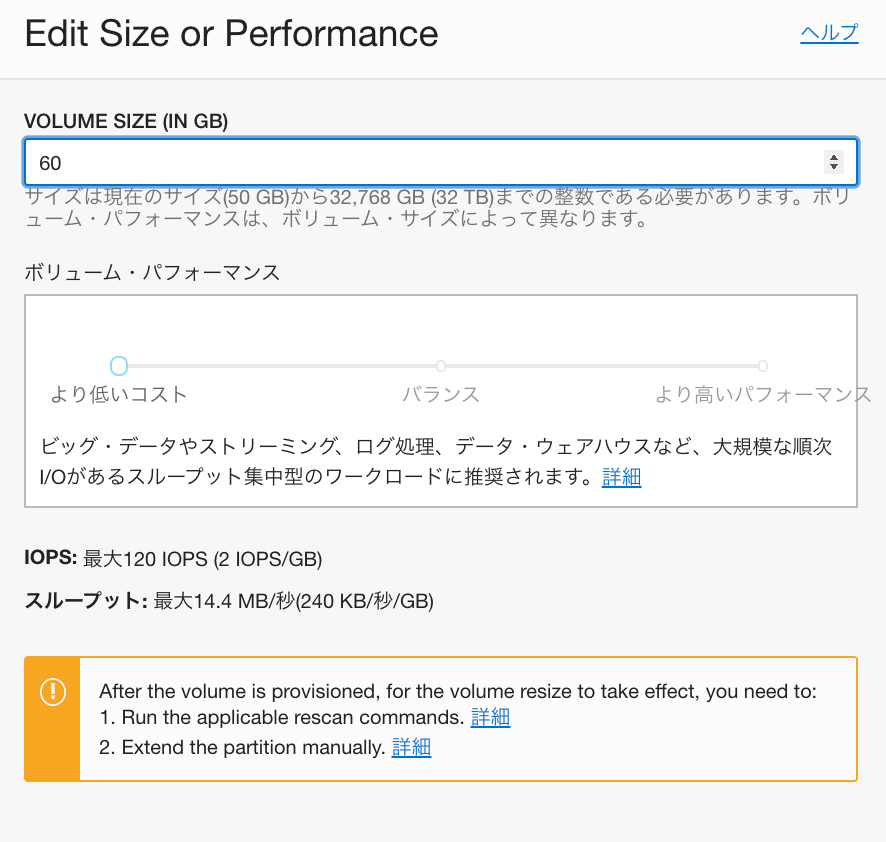Open 詳細 link in workload description
Screen dimensions: 886x842
click(x=622, y=477)
